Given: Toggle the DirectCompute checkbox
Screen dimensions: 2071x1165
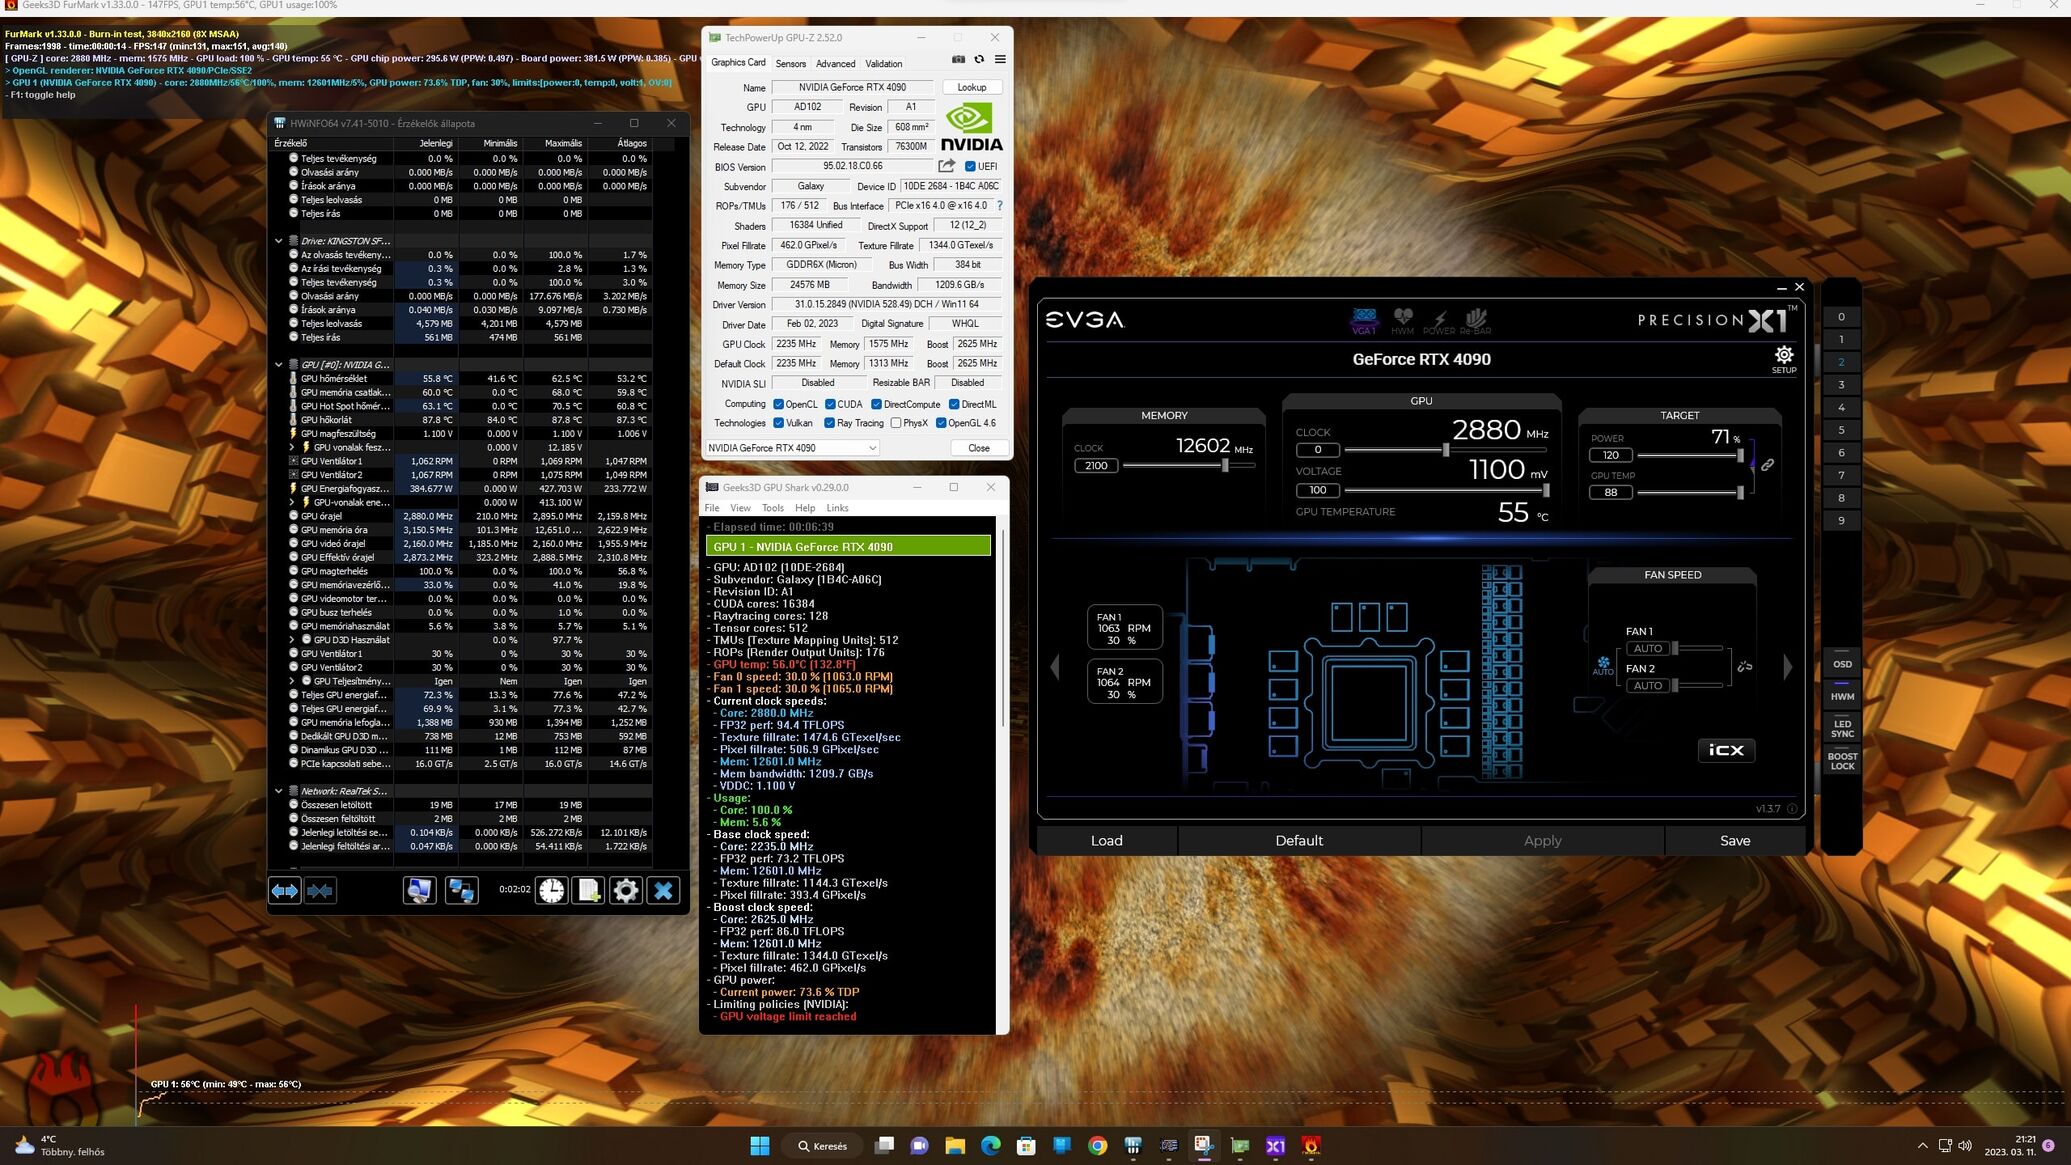Looking at the screenshot, I should [876, 404].
